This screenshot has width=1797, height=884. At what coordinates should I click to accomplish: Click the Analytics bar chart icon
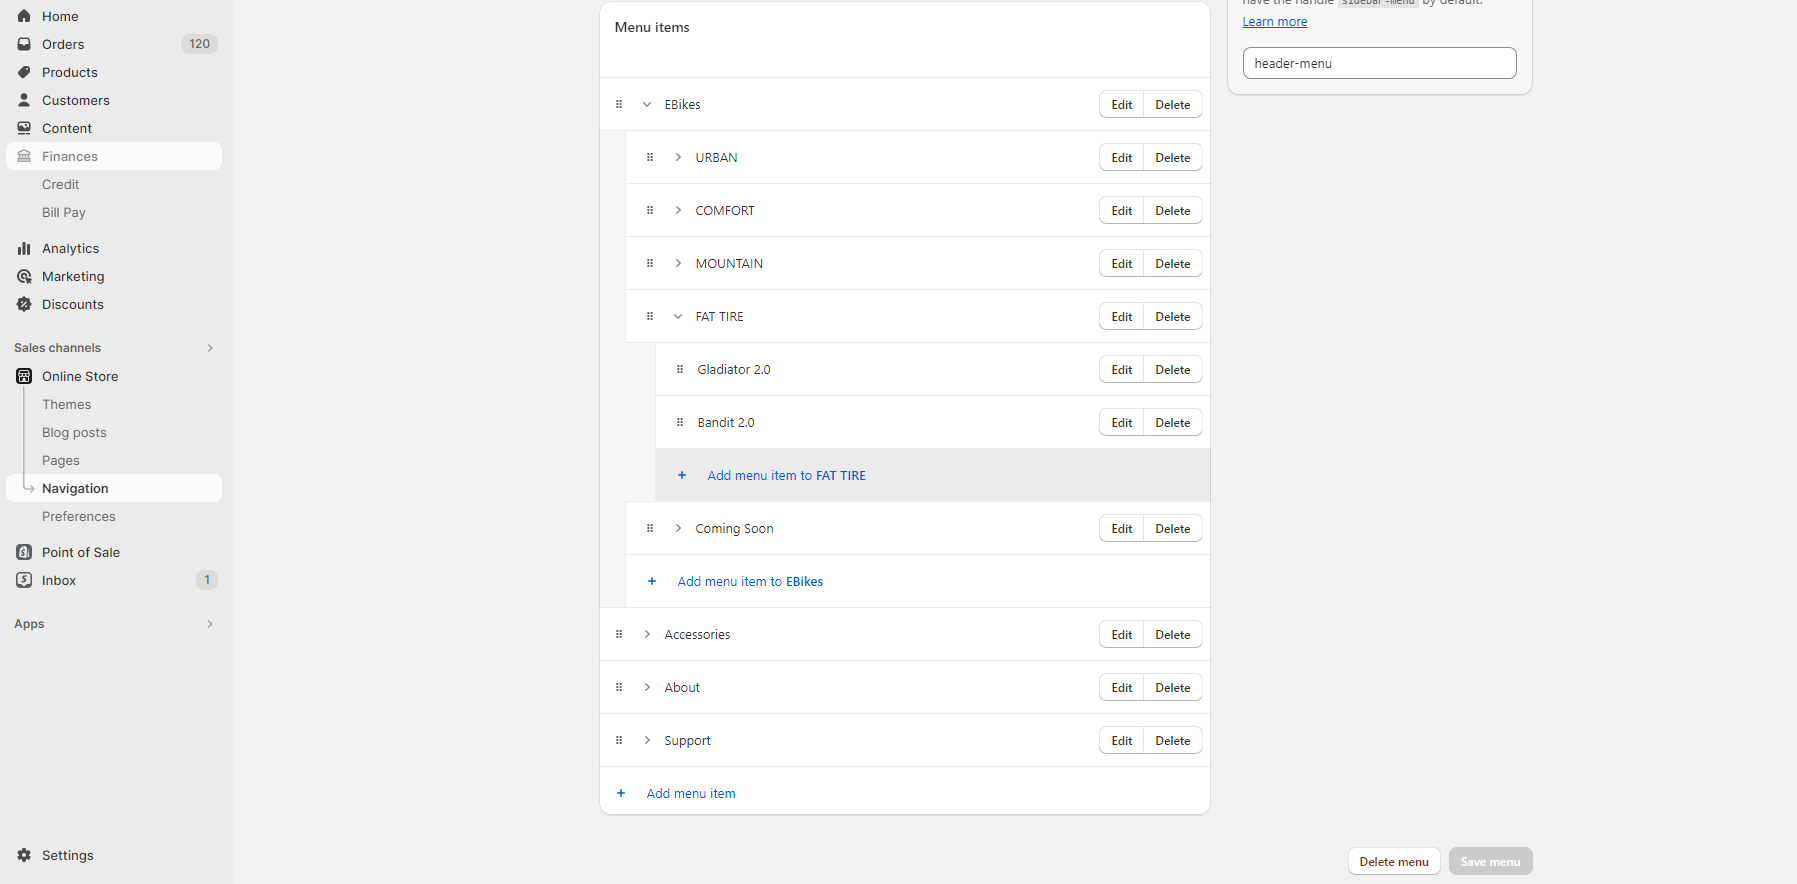[x=24, y=248]
